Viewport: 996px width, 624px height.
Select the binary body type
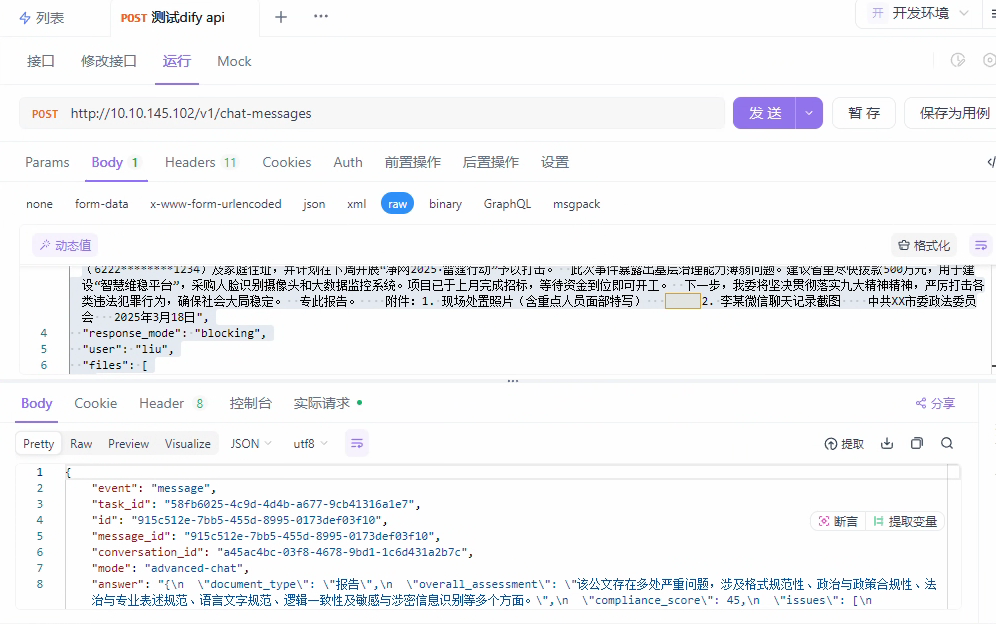(x=445, y=203)
